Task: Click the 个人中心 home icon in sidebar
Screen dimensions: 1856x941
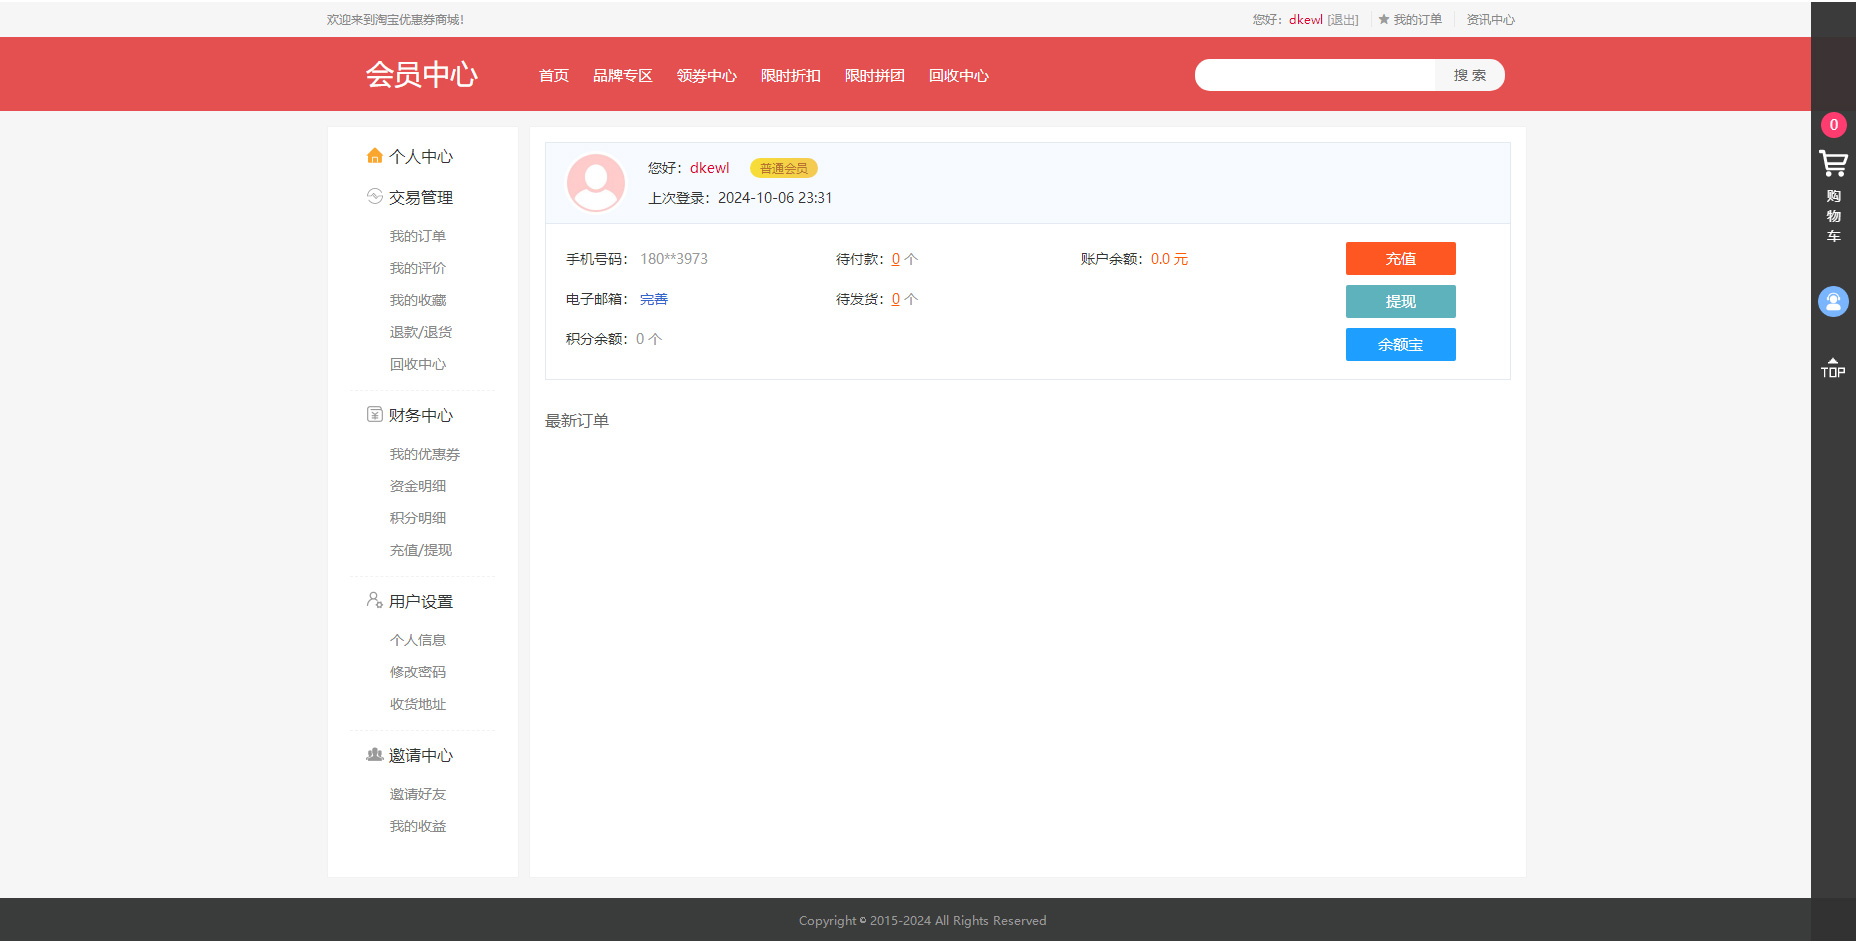Action: click(x=374, y=155)
